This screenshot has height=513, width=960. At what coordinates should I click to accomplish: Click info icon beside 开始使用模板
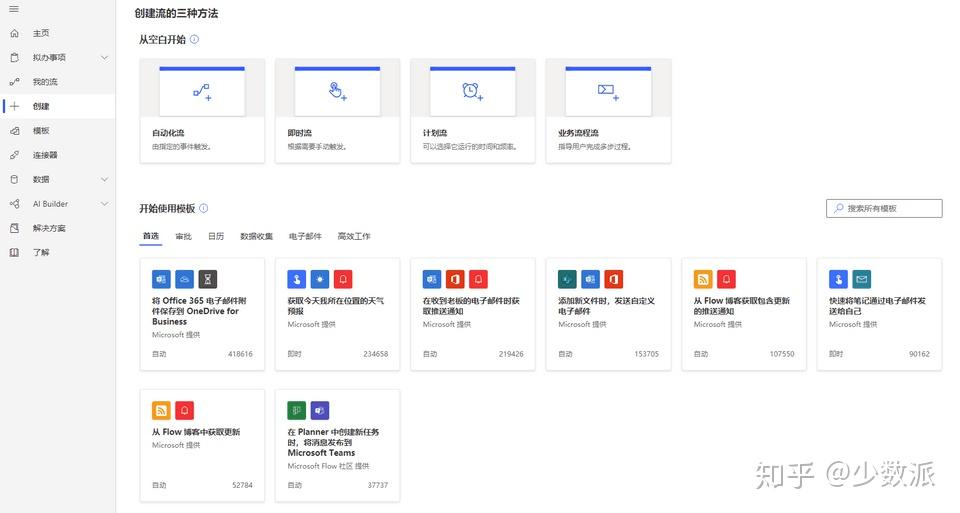(x=204, y=208)
